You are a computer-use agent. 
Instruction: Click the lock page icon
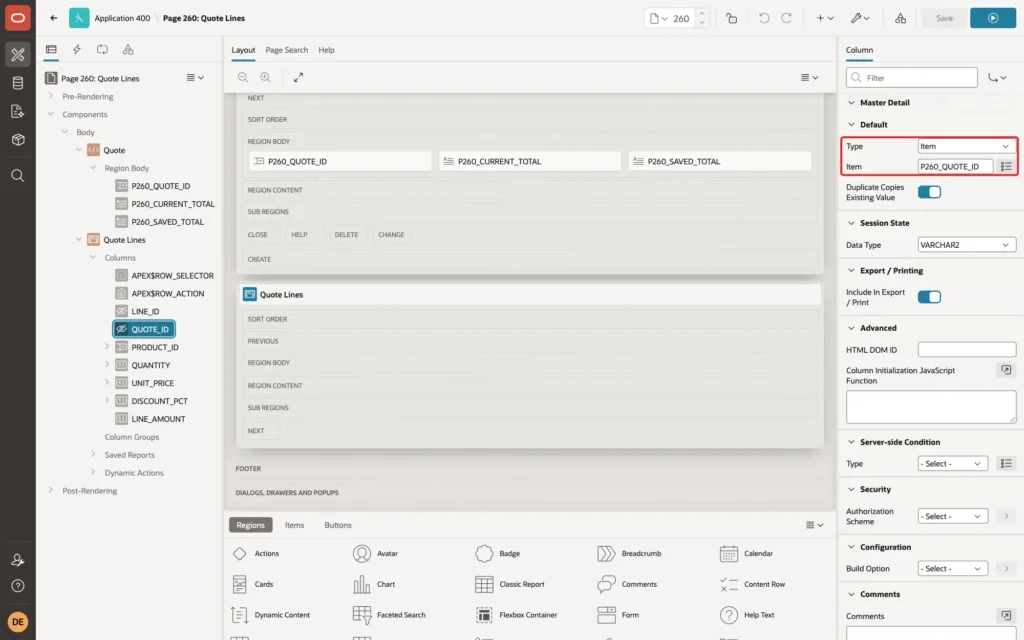tap(731, 18)
